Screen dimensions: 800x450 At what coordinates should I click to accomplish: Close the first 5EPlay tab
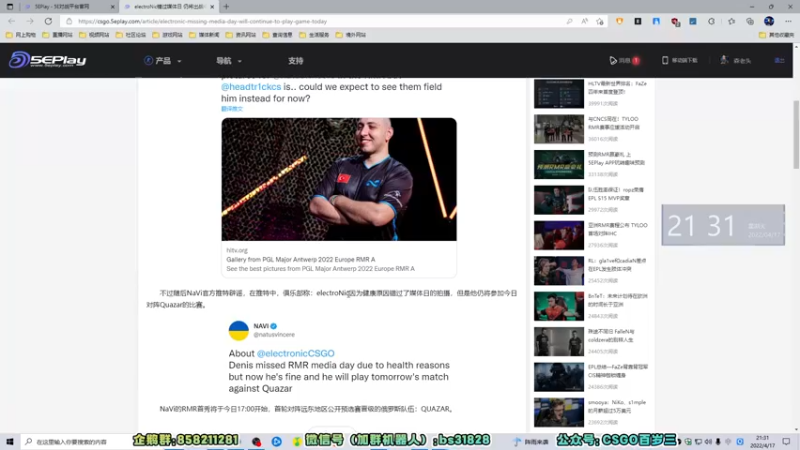pos(113,7)
